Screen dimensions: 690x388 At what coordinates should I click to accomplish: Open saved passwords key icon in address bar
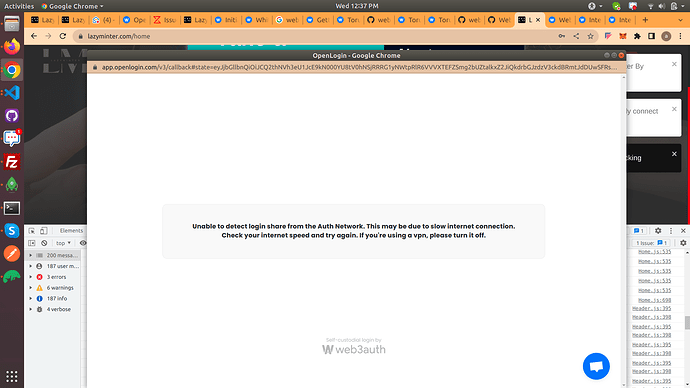coord(562,36)
